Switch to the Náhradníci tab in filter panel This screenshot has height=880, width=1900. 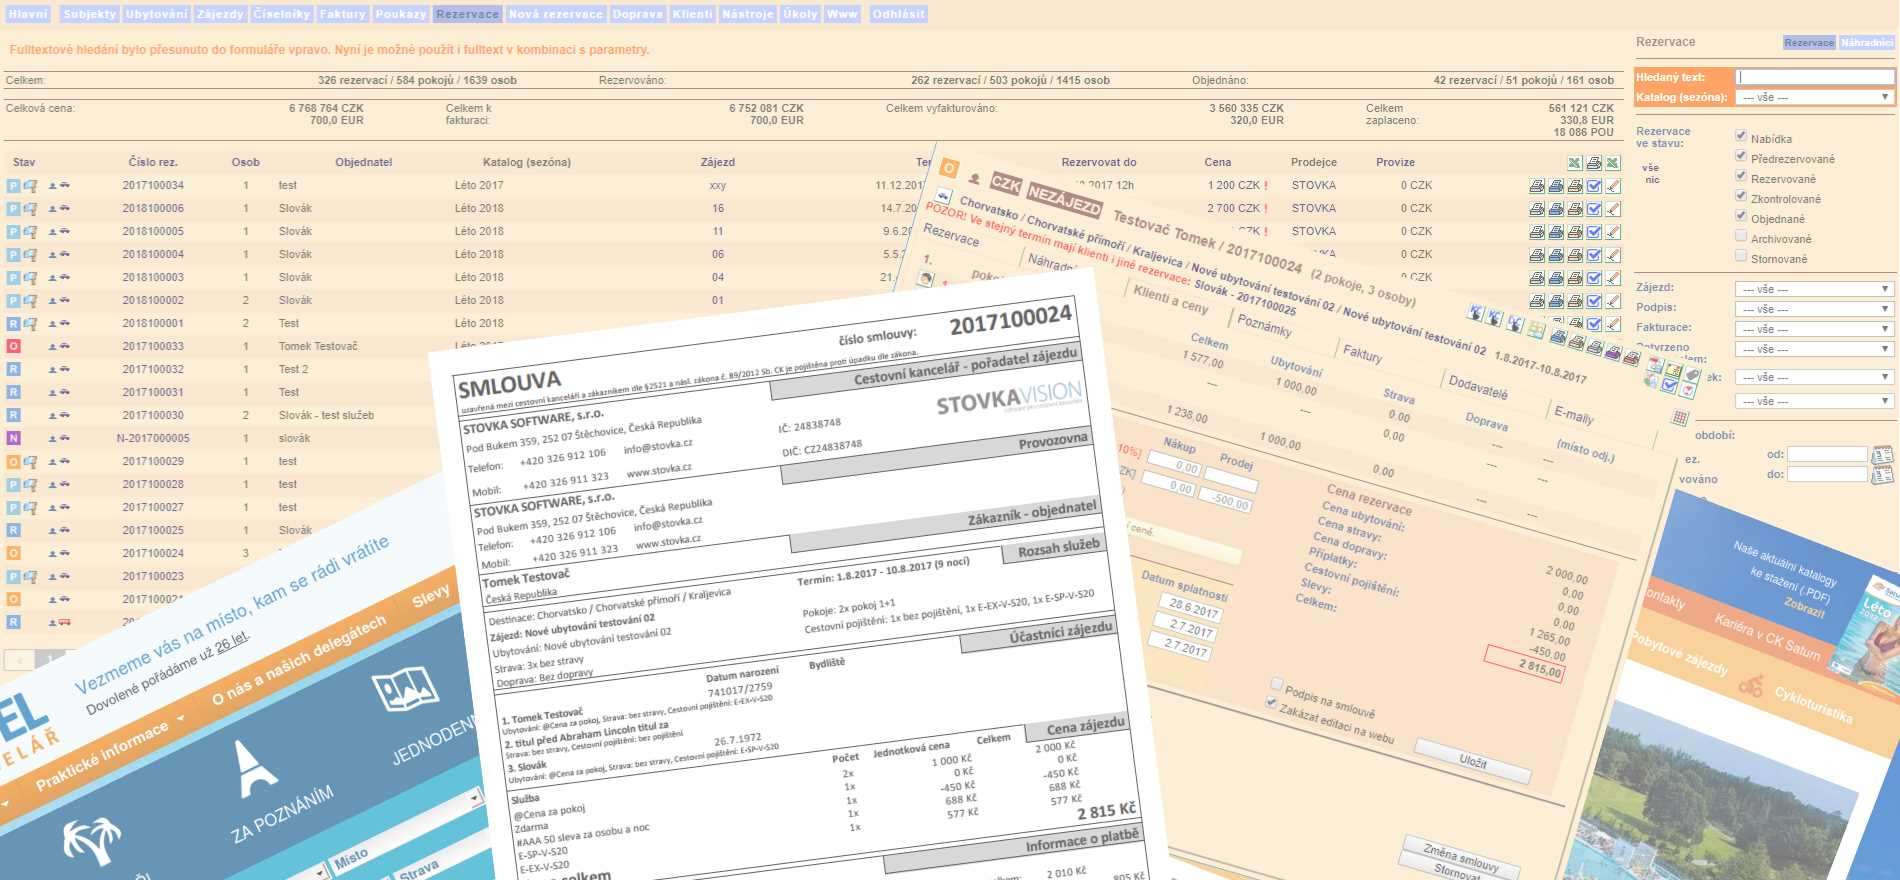(1867, 43)
